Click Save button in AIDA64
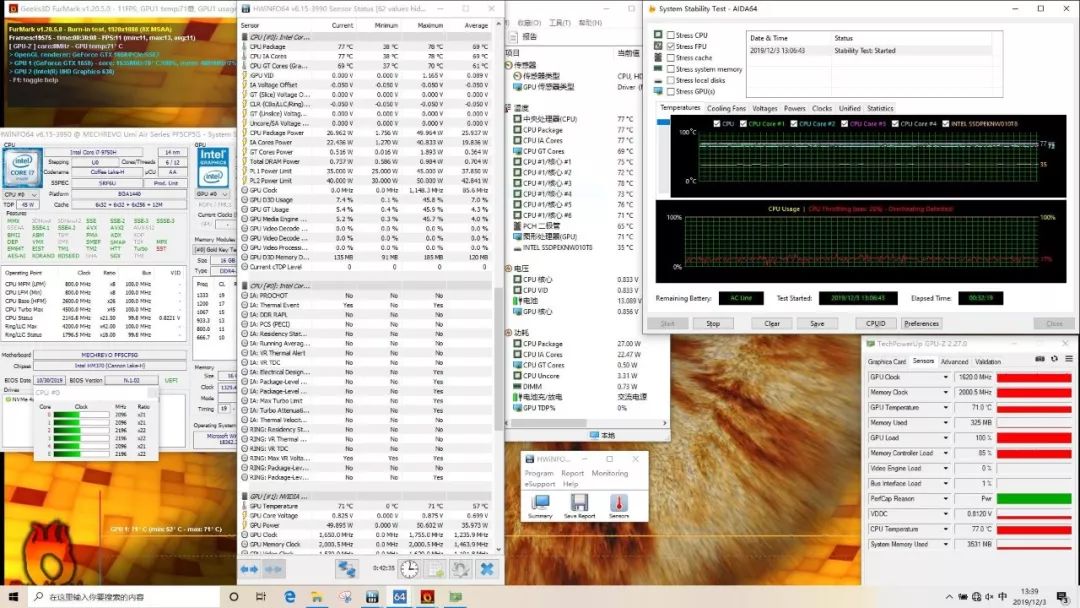Screen dimensions: 1080x608 817,323
